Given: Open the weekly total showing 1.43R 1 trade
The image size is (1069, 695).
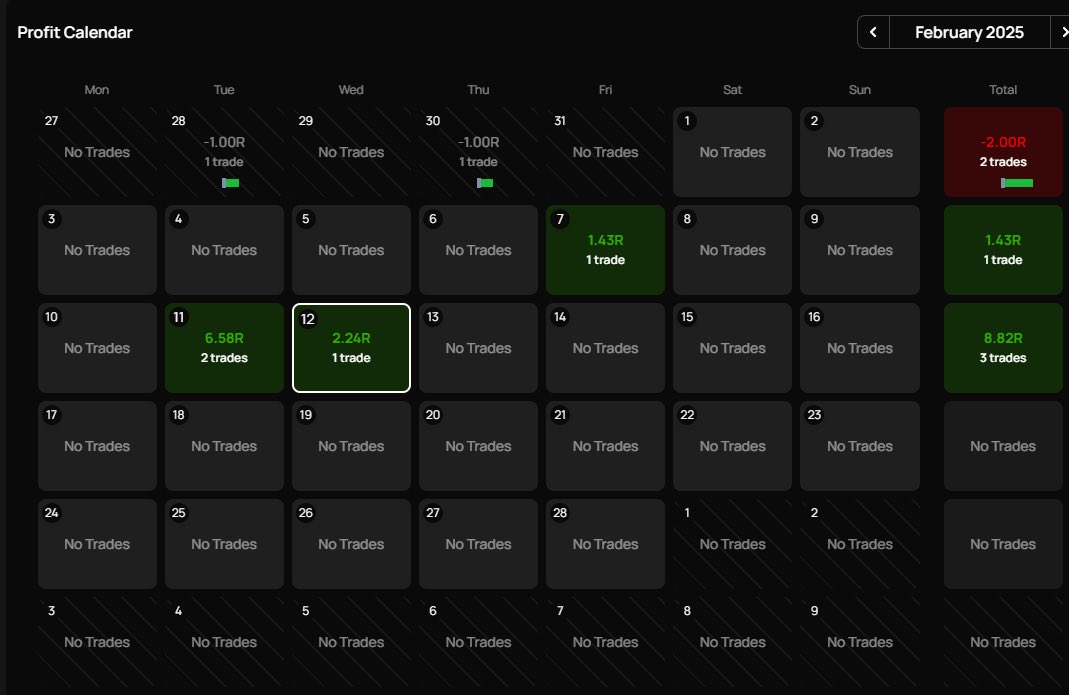Looking at the screenshot, I should click(1003, 250).
